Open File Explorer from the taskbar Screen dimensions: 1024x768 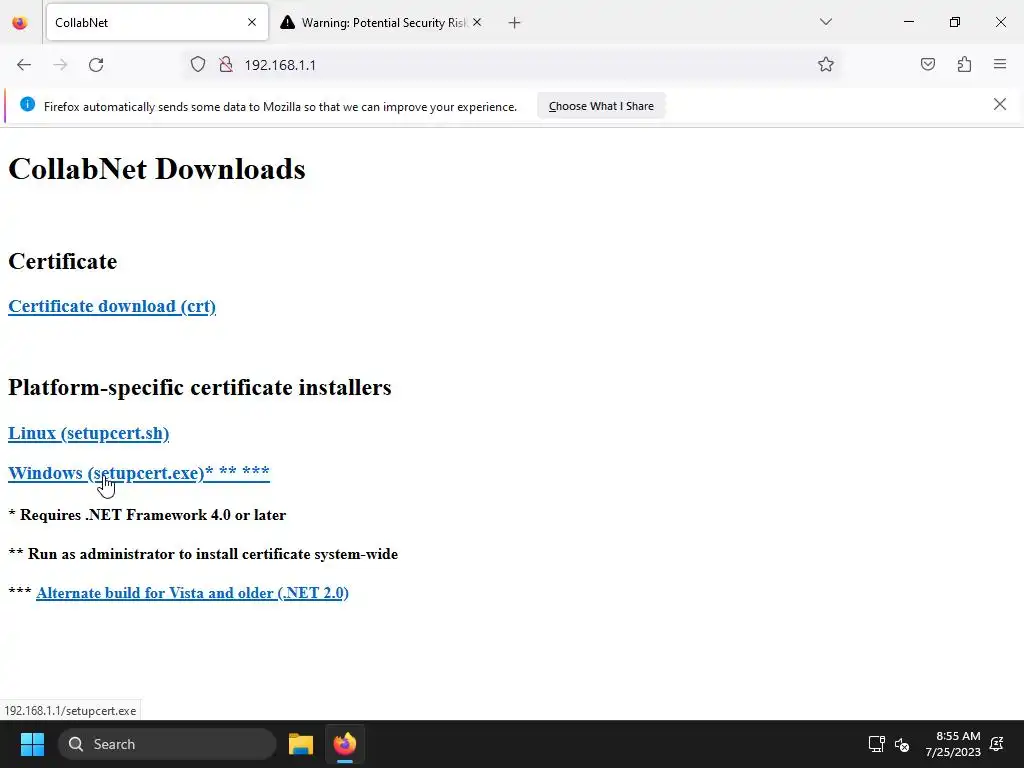[301, 744]
